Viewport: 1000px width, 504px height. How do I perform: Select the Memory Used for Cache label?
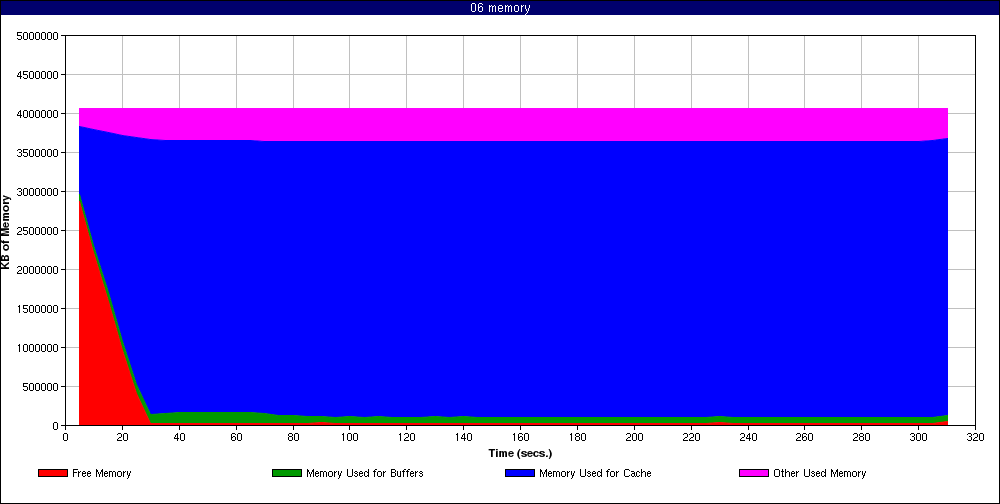(x=595, y=473)
